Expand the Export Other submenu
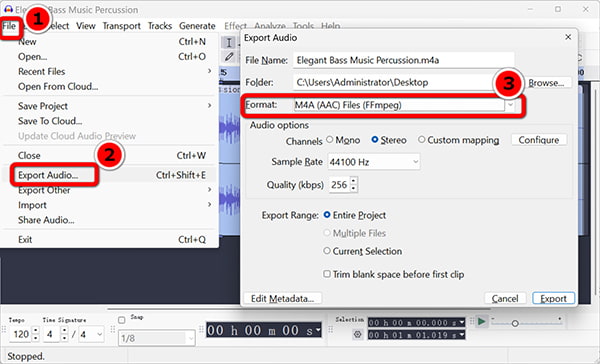 (109, 190)
